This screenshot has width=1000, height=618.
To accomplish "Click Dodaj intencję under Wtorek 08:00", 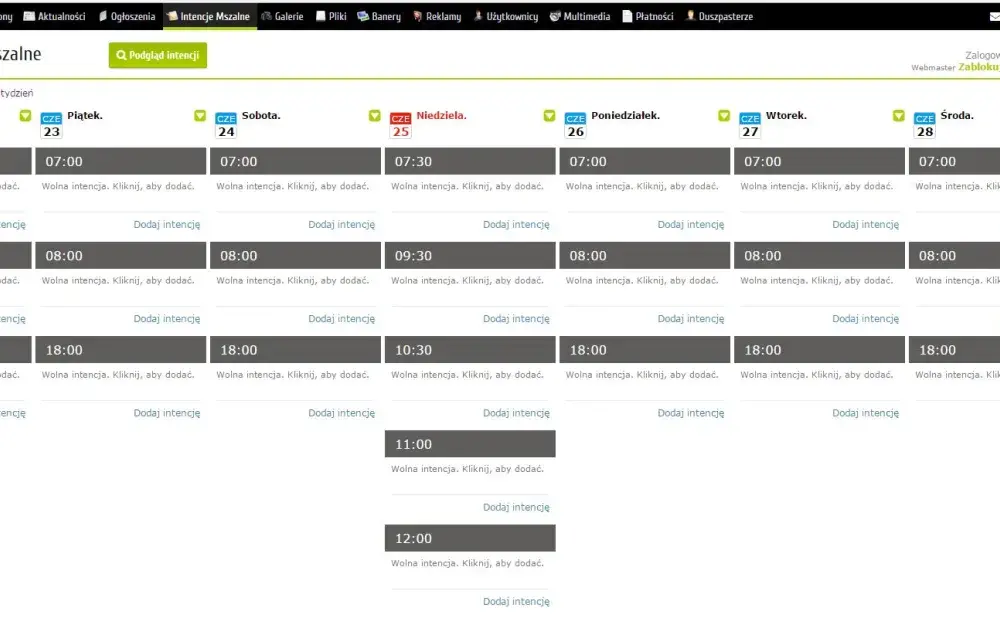I will (865, 319).
